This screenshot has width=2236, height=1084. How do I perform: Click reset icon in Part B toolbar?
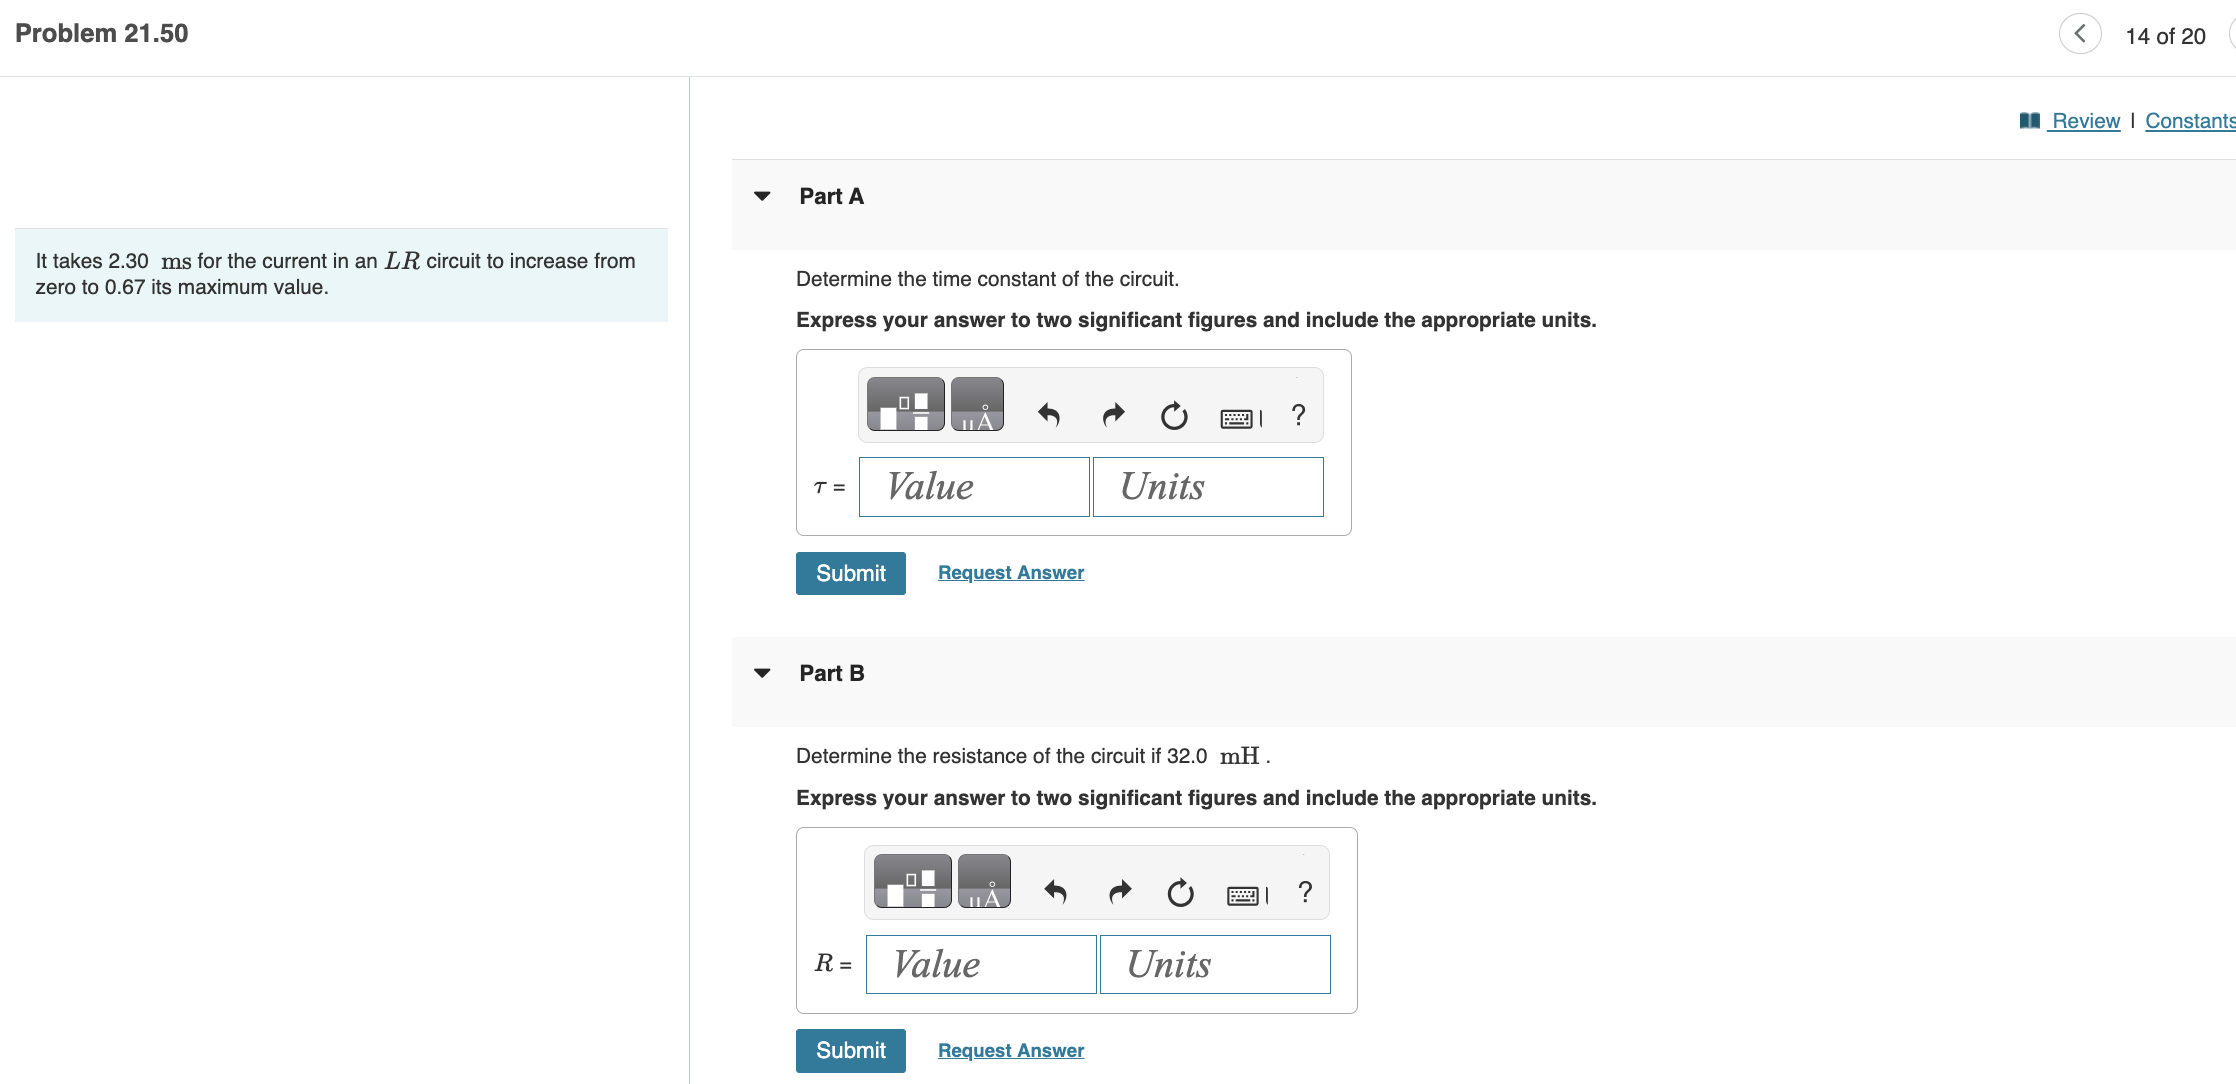point(1181,892)
